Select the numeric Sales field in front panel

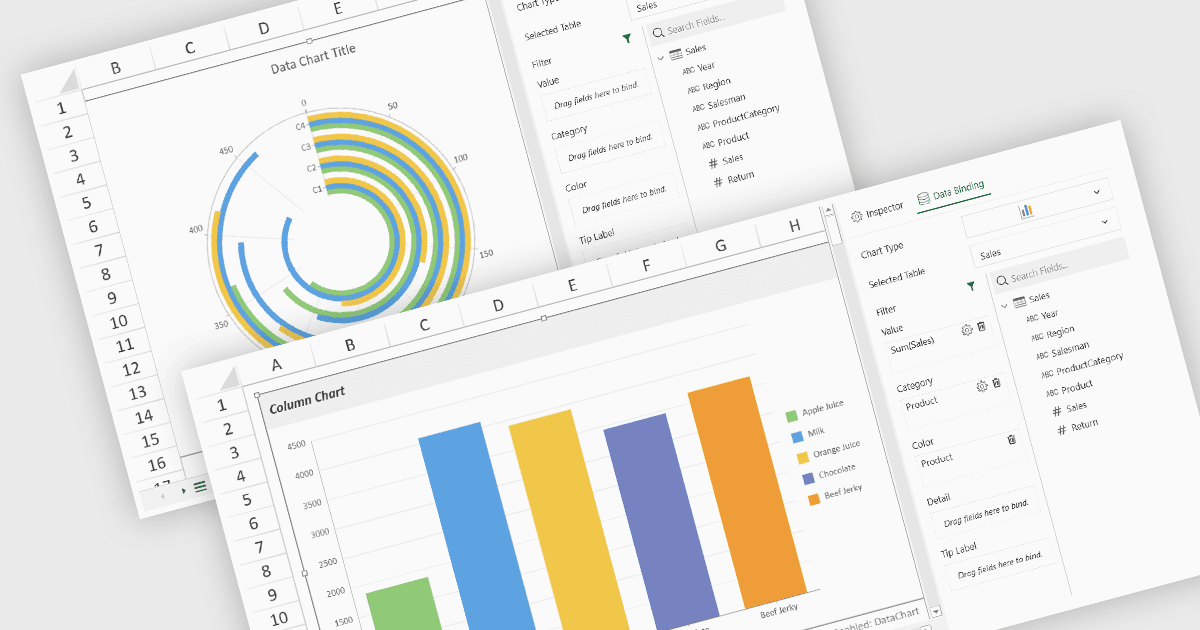(1072, 408)
